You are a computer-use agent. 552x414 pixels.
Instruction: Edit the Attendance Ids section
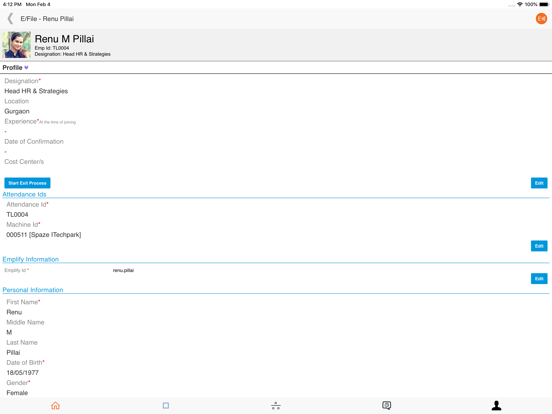(x=539, y=246)
